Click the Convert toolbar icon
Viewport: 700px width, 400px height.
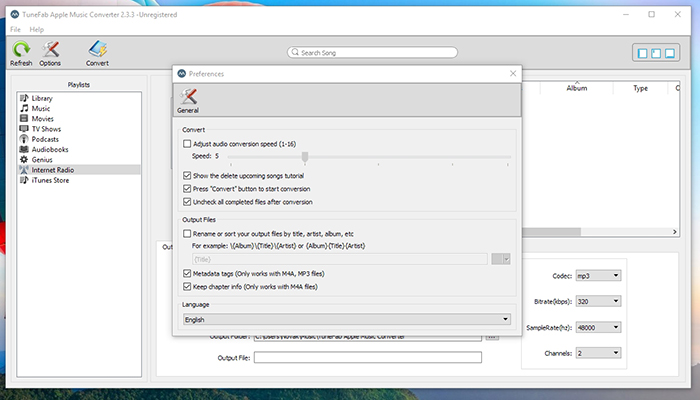pos(97,49)
